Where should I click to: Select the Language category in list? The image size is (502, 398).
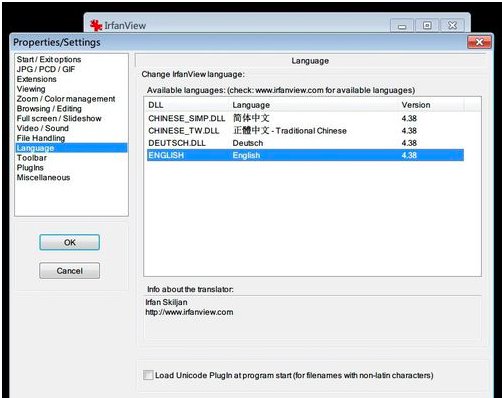(x=71, y=148)
